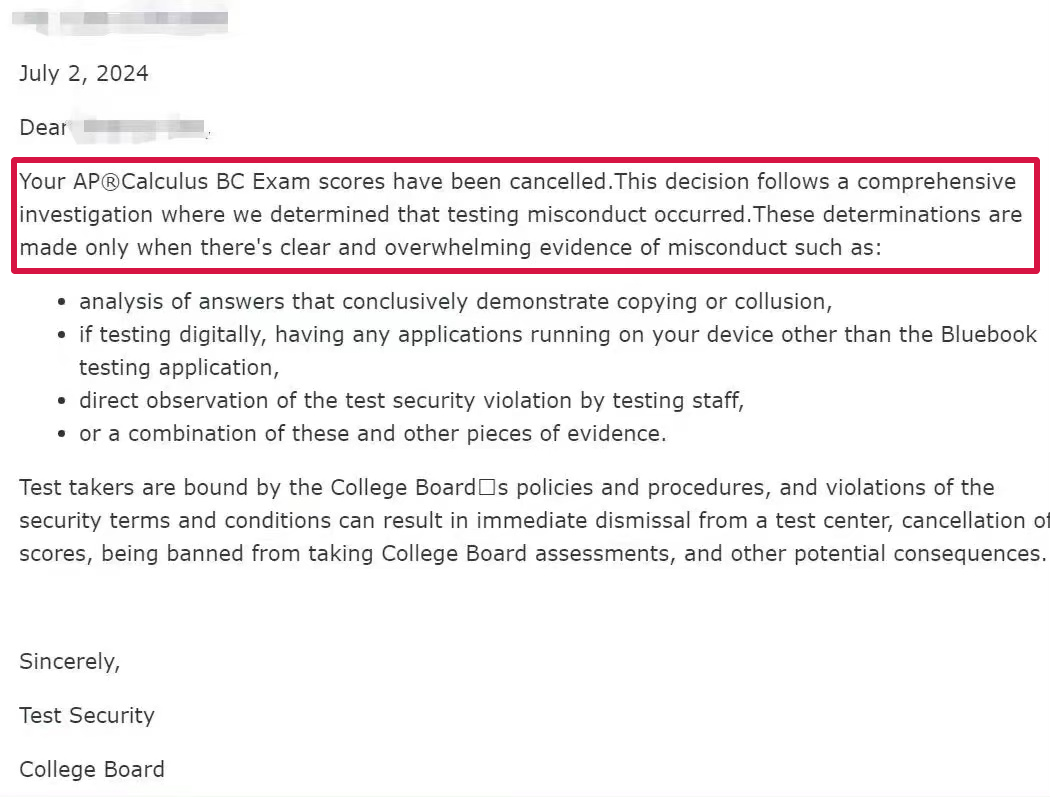
Task: Click the bullet dot before "analysis of answers"
Action: [x=62, y=302]
